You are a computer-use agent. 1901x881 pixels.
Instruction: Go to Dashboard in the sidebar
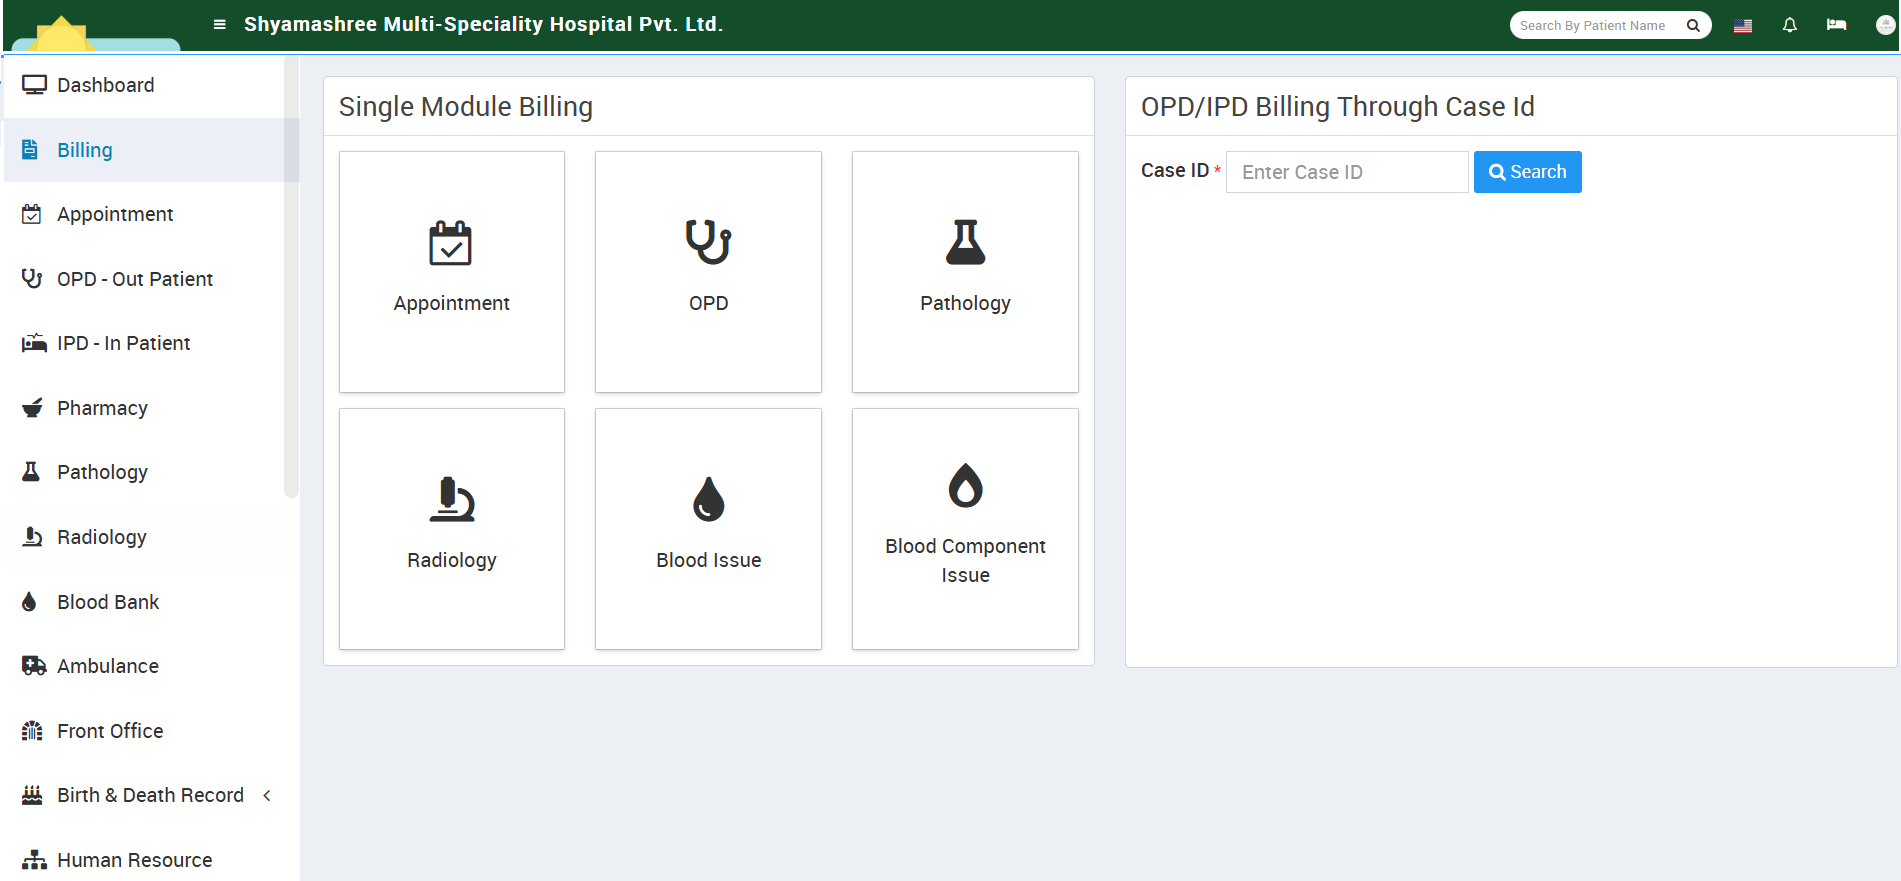(105, 85)
